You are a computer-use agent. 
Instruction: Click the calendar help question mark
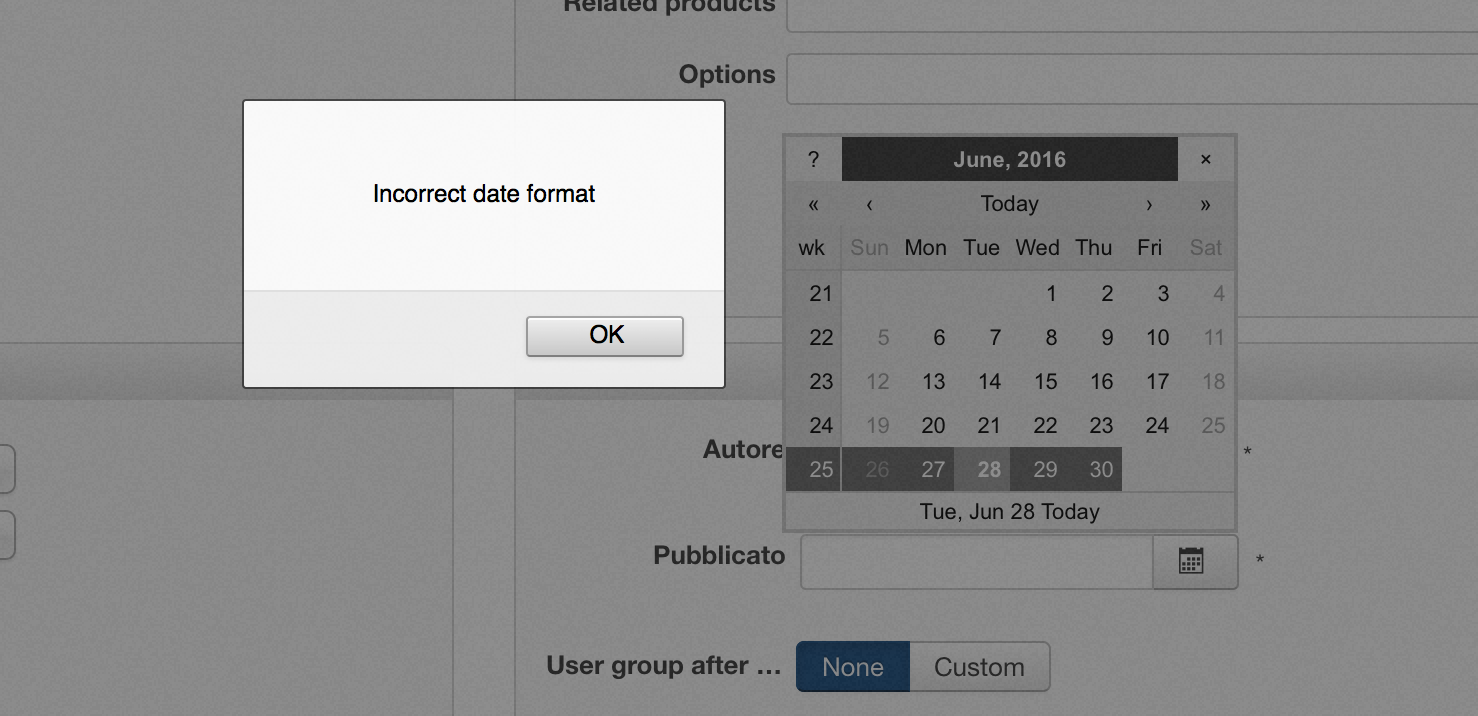tap(813, 160)
